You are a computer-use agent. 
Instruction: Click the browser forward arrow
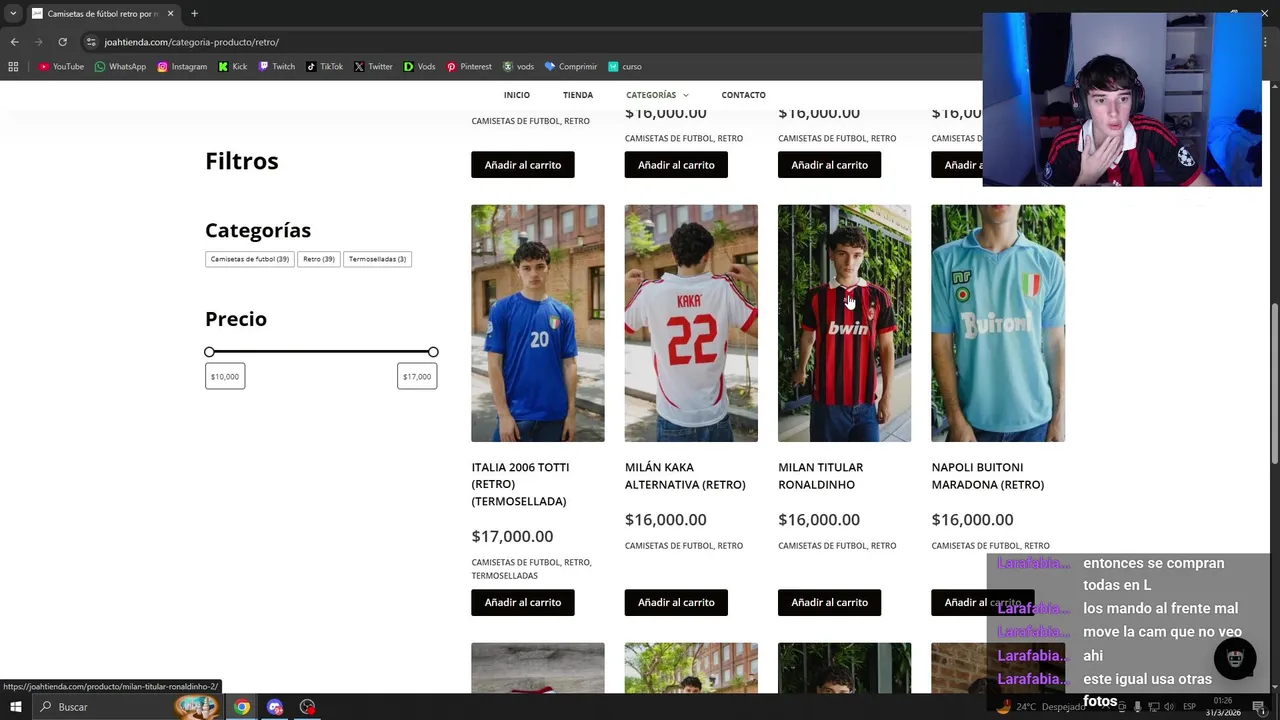pyautogui.click(x=38, y=42)
